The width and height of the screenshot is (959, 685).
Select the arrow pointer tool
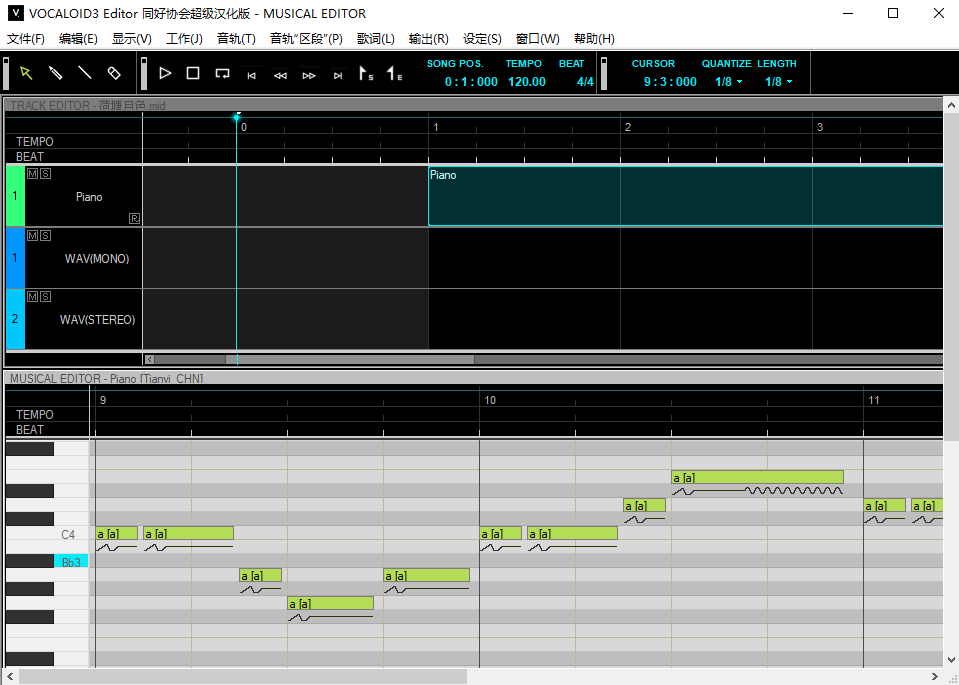click(26, 73)
